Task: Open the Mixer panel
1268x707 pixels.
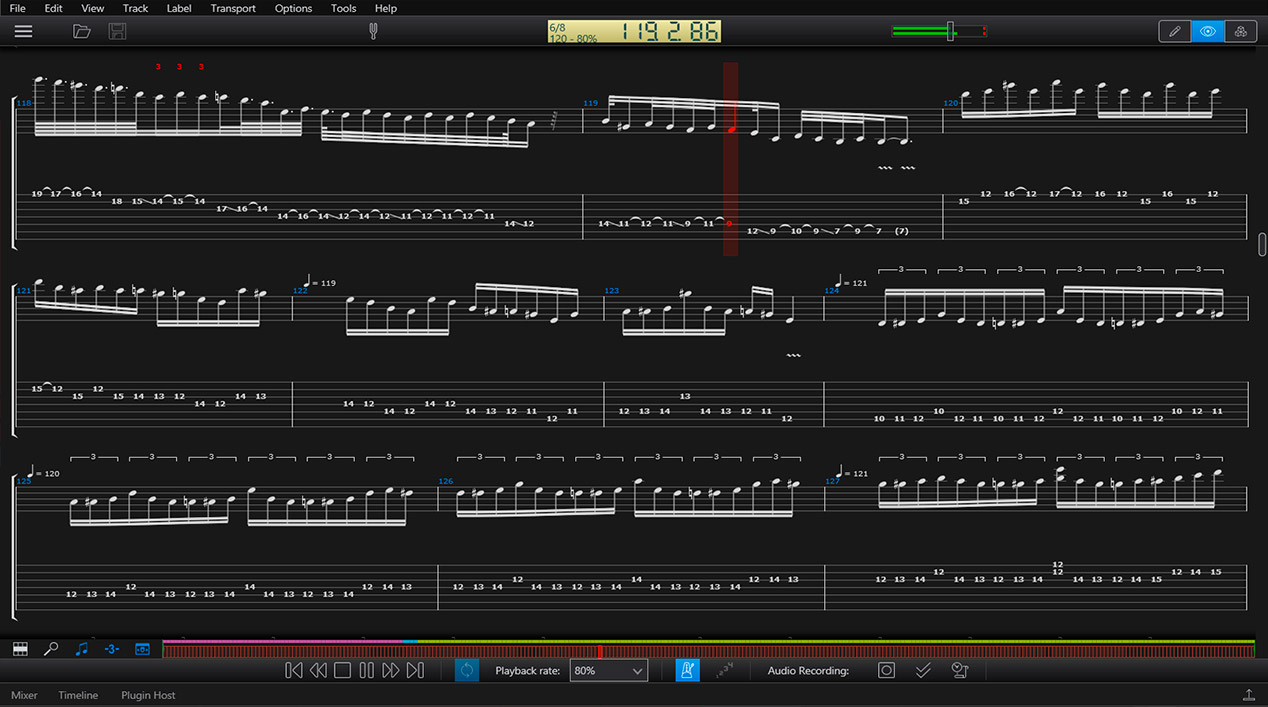Action: coord(24,695)
